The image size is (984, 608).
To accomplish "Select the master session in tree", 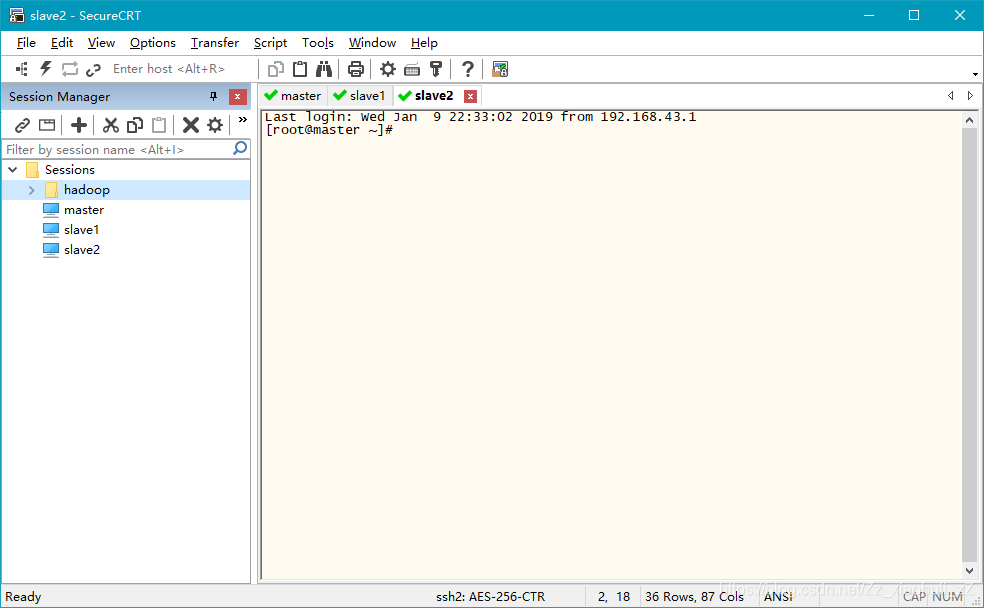I will pos(83,210).
